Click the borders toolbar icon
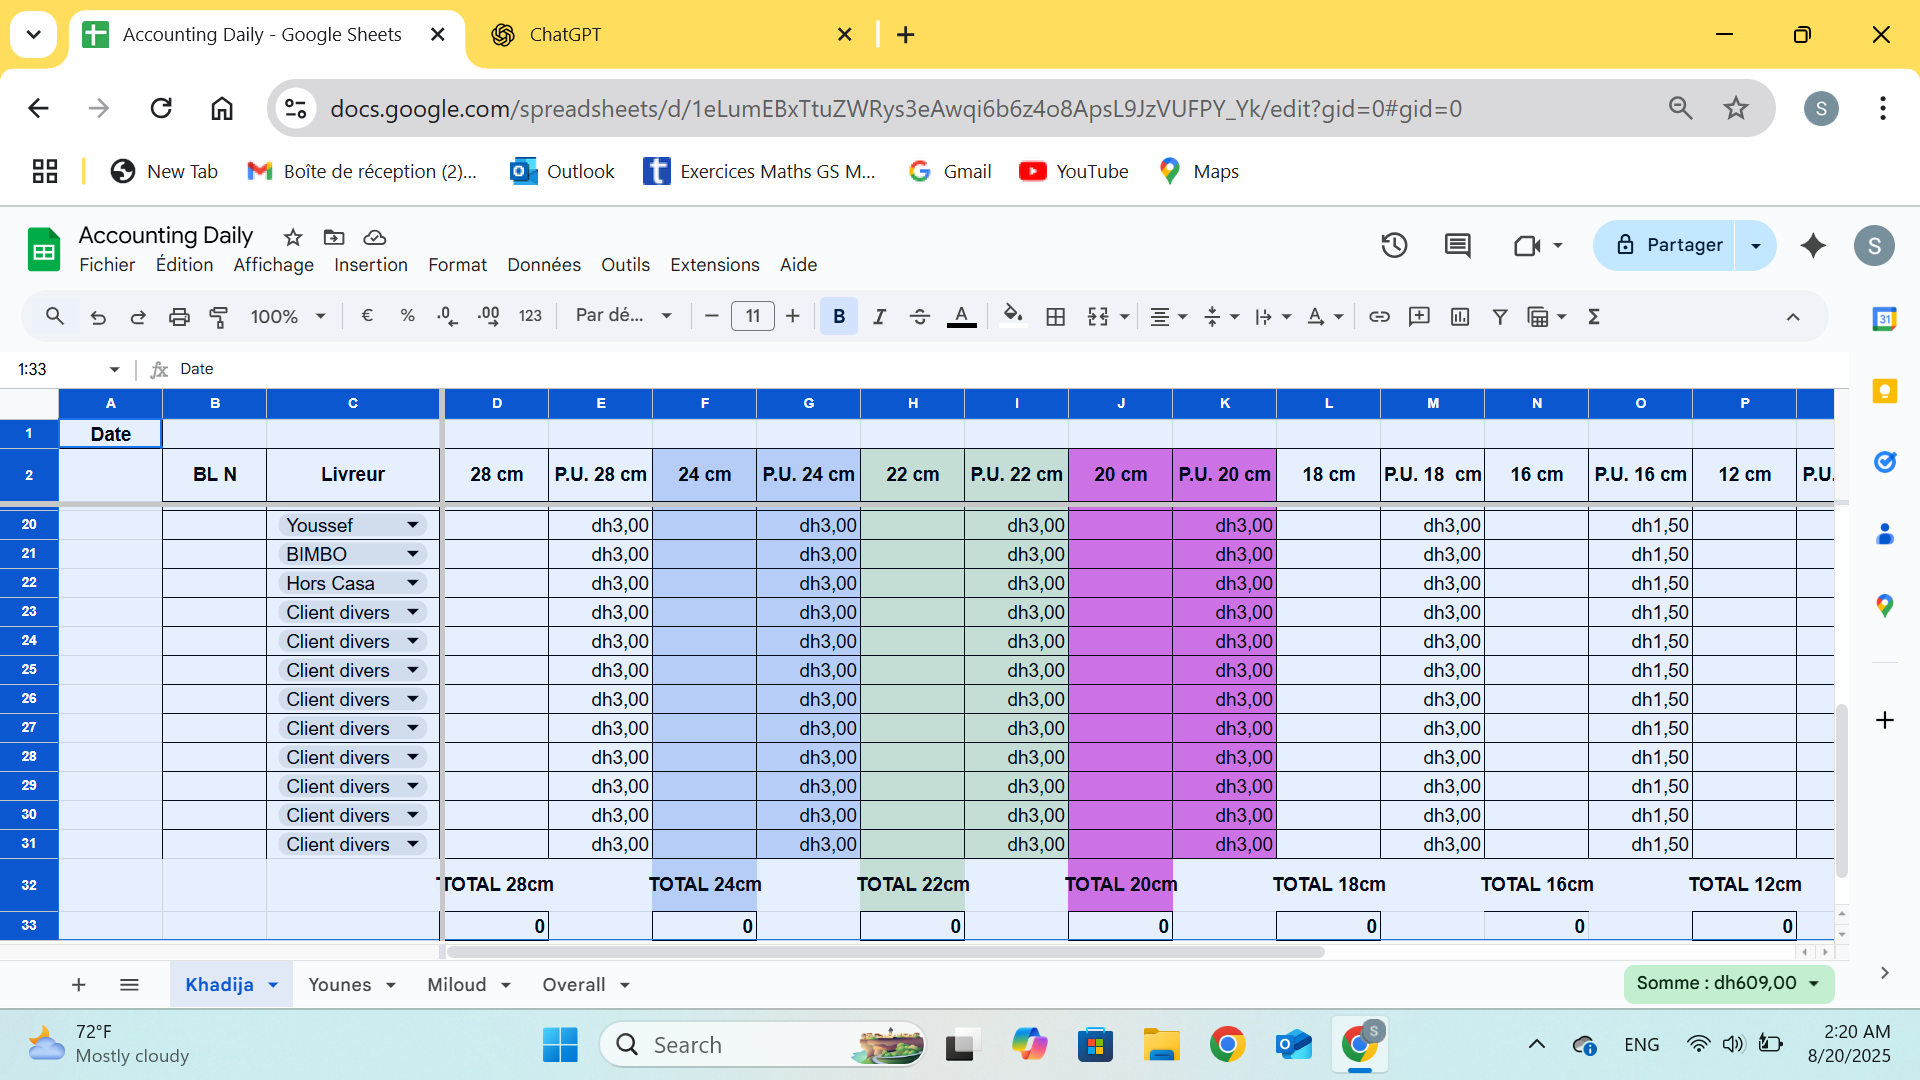 [x=1055, y=317]
